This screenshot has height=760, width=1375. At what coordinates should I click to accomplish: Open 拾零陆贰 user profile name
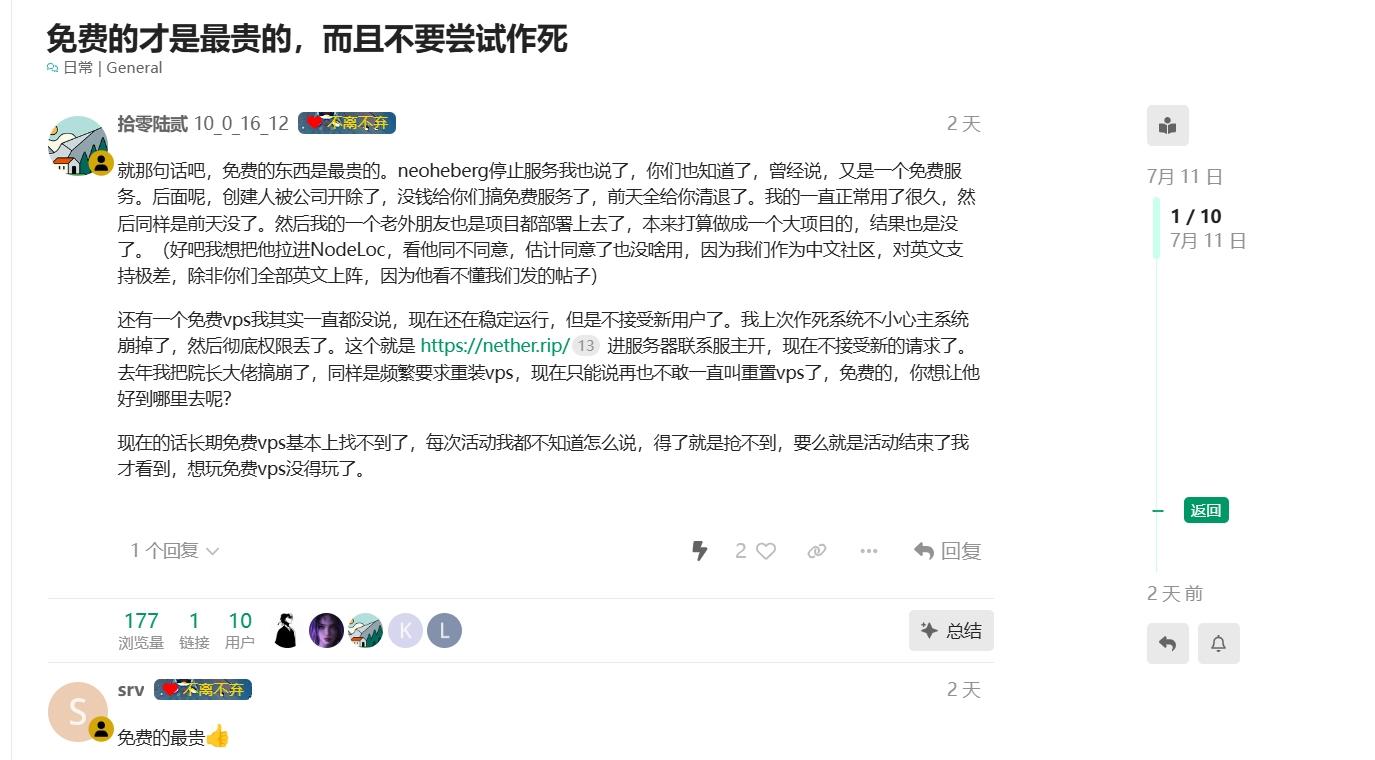point(152,123)
